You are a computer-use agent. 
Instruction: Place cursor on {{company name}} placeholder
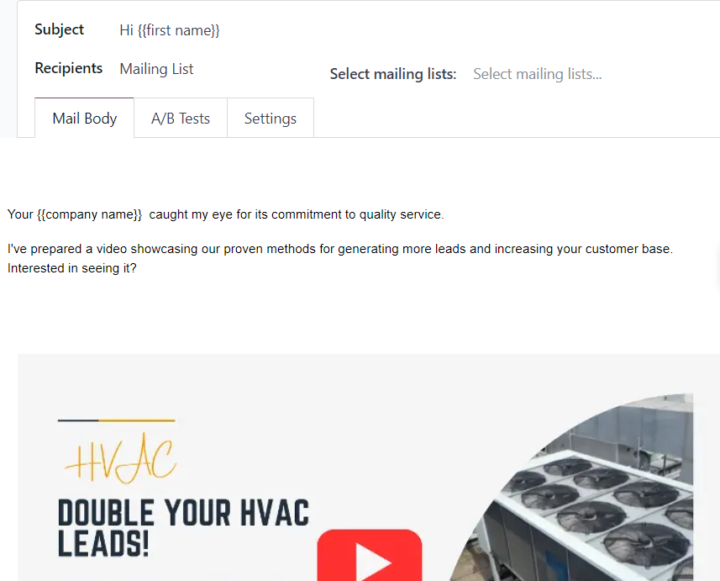[90, 214]
